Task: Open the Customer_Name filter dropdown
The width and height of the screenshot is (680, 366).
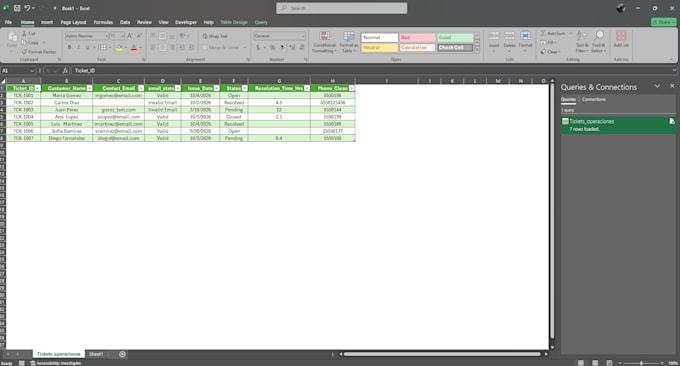Action: [x=89, y=88]
